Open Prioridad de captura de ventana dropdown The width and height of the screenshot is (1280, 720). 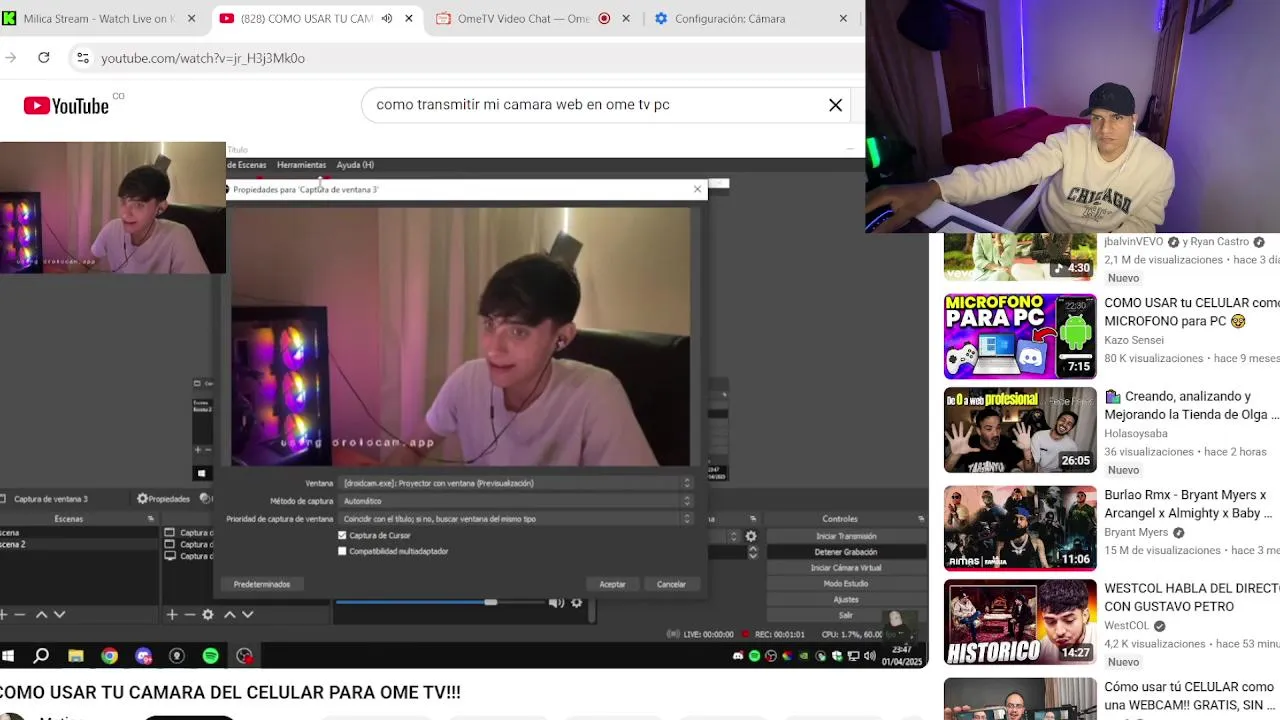[x=516, y=519]
